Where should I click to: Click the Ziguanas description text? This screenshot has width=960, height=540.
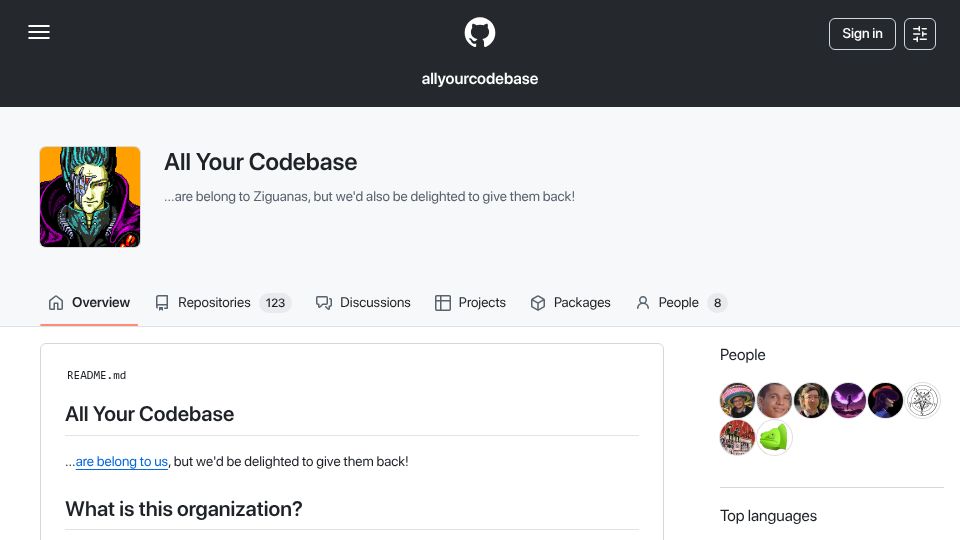369,197
